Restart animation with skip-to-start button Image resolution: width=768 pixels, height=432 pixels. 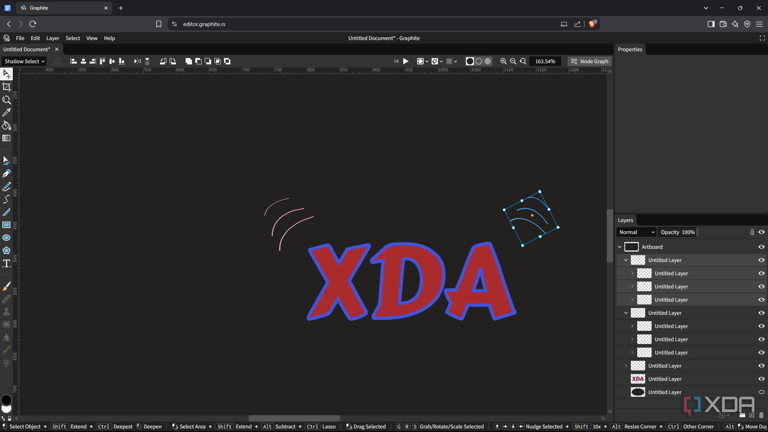[396, 61]
